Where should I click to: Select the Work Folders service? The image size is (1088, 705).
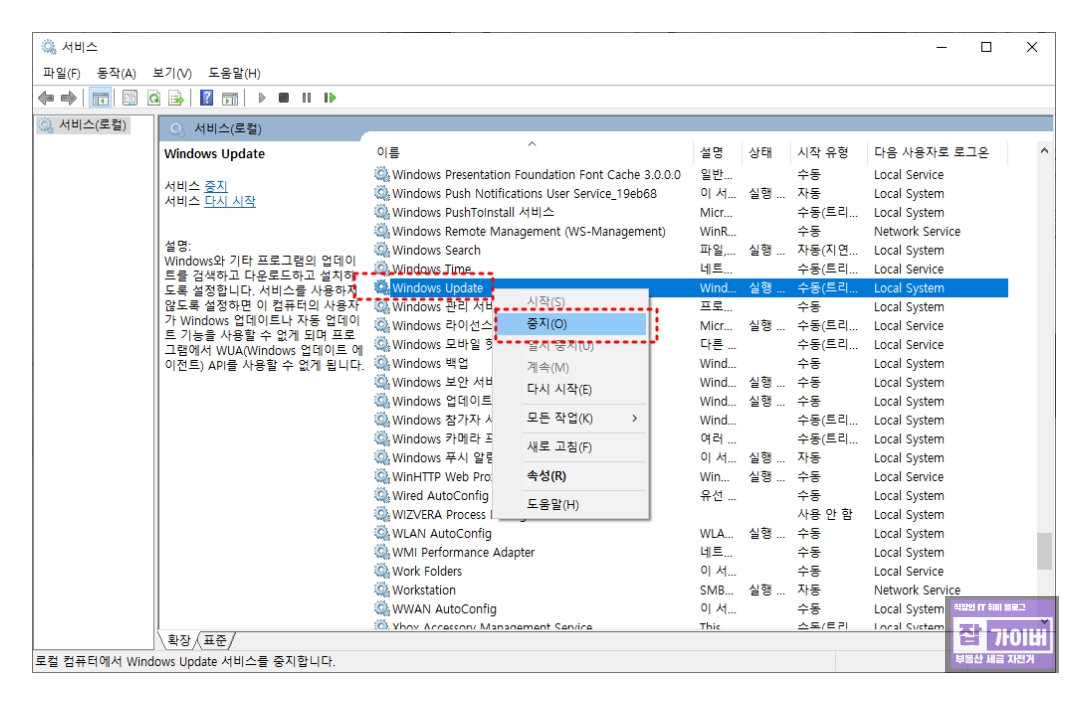click(x=690, y=571)
